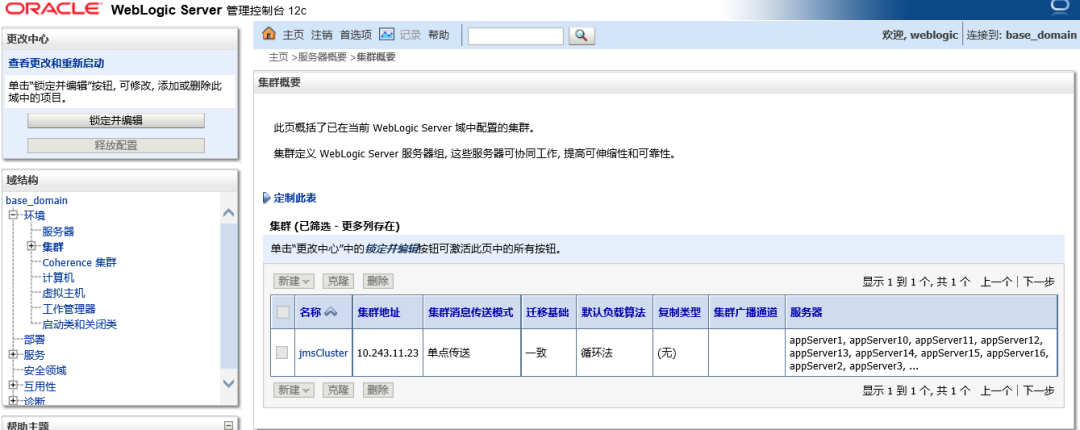Viewport: 1080px width, 430px height.
Task: Click the lower 删除 button
Action: tap(378, 390)
